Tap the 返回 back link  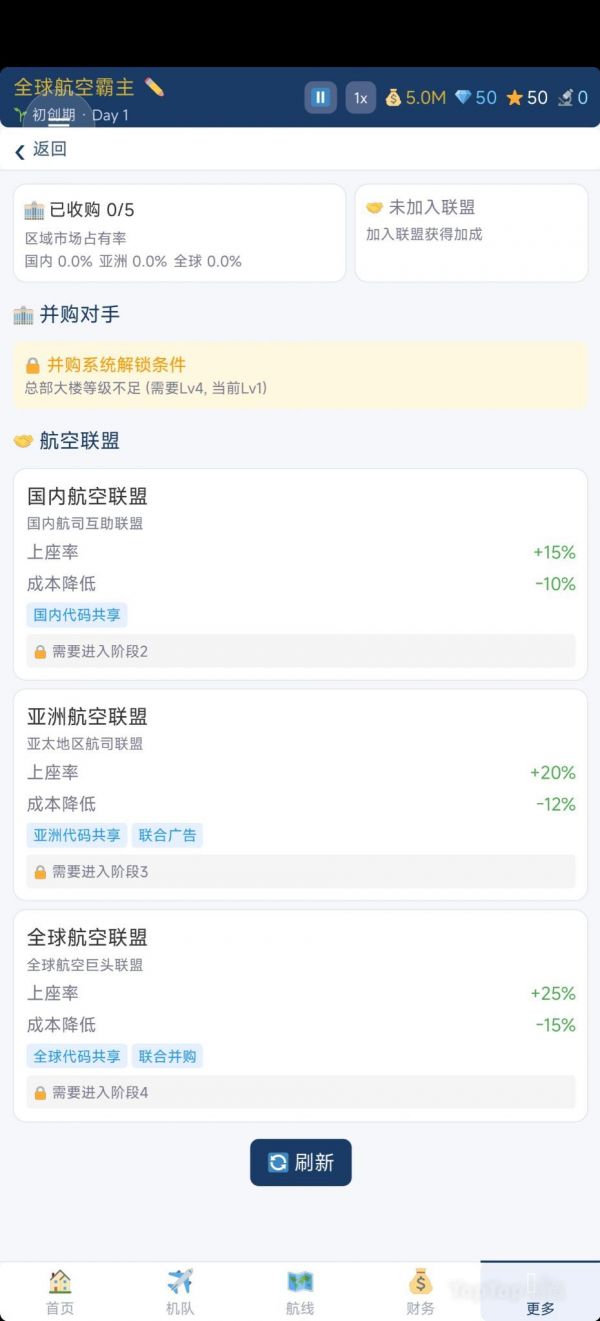click(x=38, y=150)
